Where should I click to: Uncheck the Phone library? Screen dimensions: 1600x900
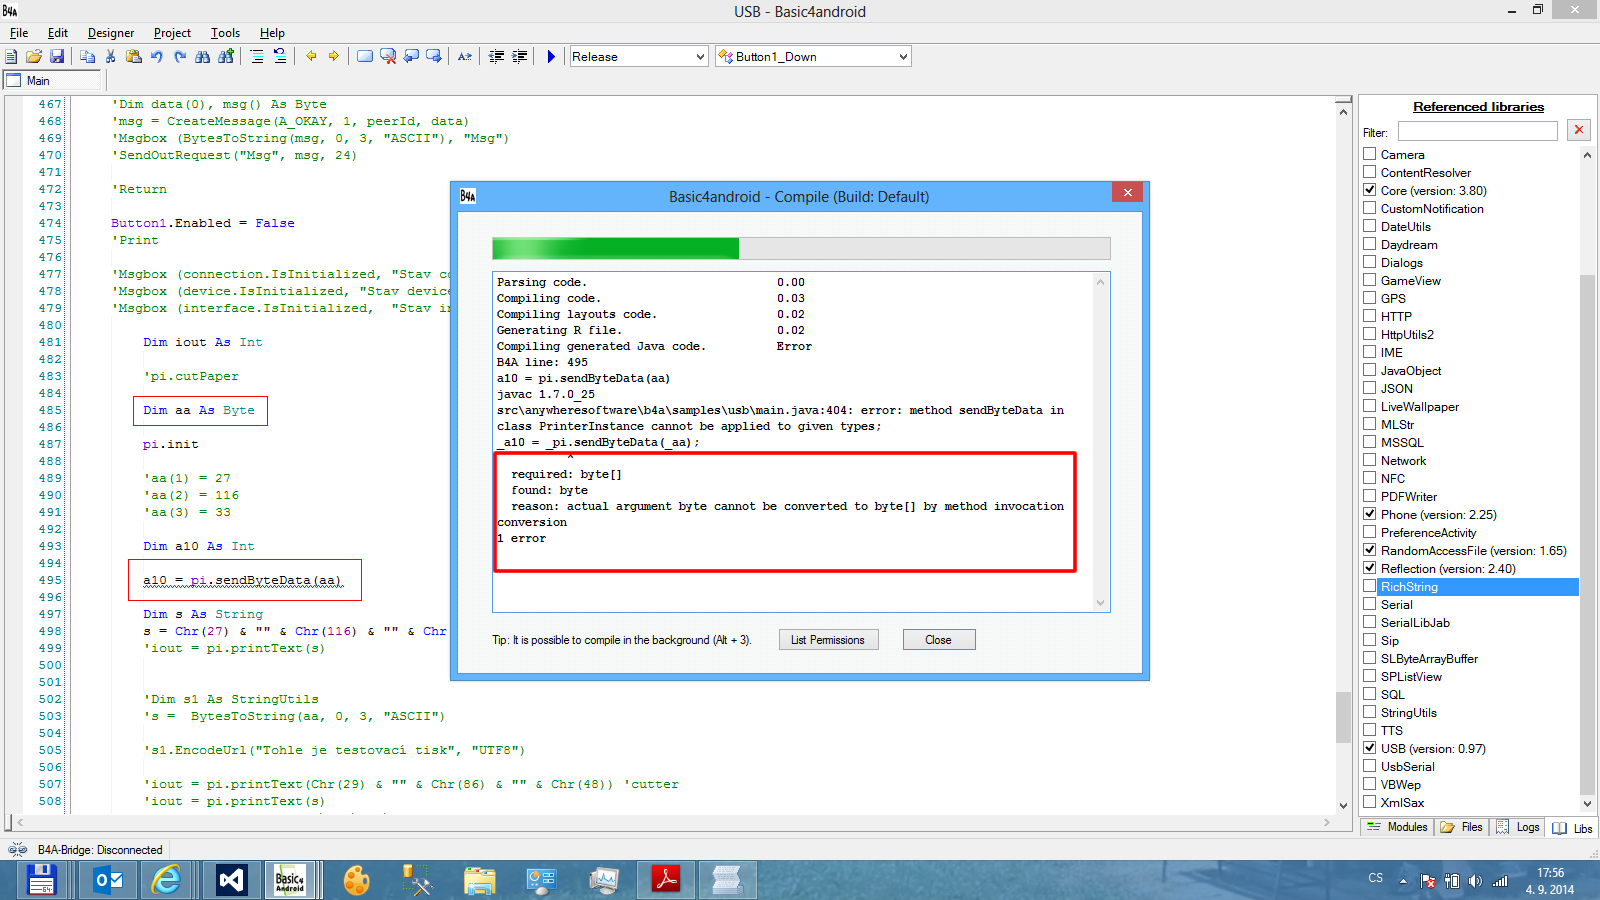coord(1370,514)
